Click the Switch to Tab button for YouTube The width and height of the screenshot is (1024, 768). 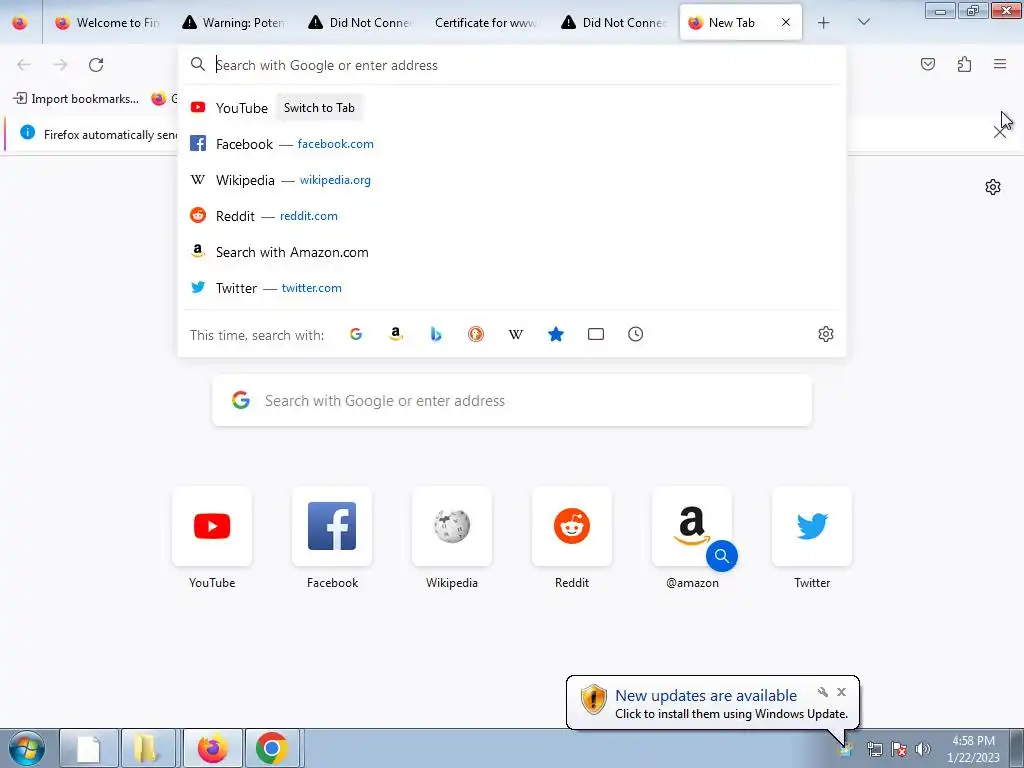(x=319, y=108)
